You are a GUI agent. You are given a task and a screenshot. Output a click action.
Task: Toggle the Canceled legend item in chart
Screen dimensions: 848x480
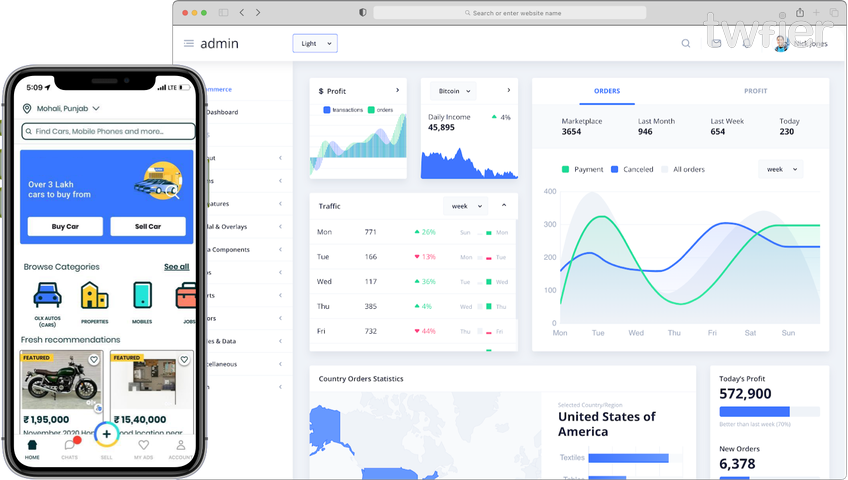coord(631,170)
